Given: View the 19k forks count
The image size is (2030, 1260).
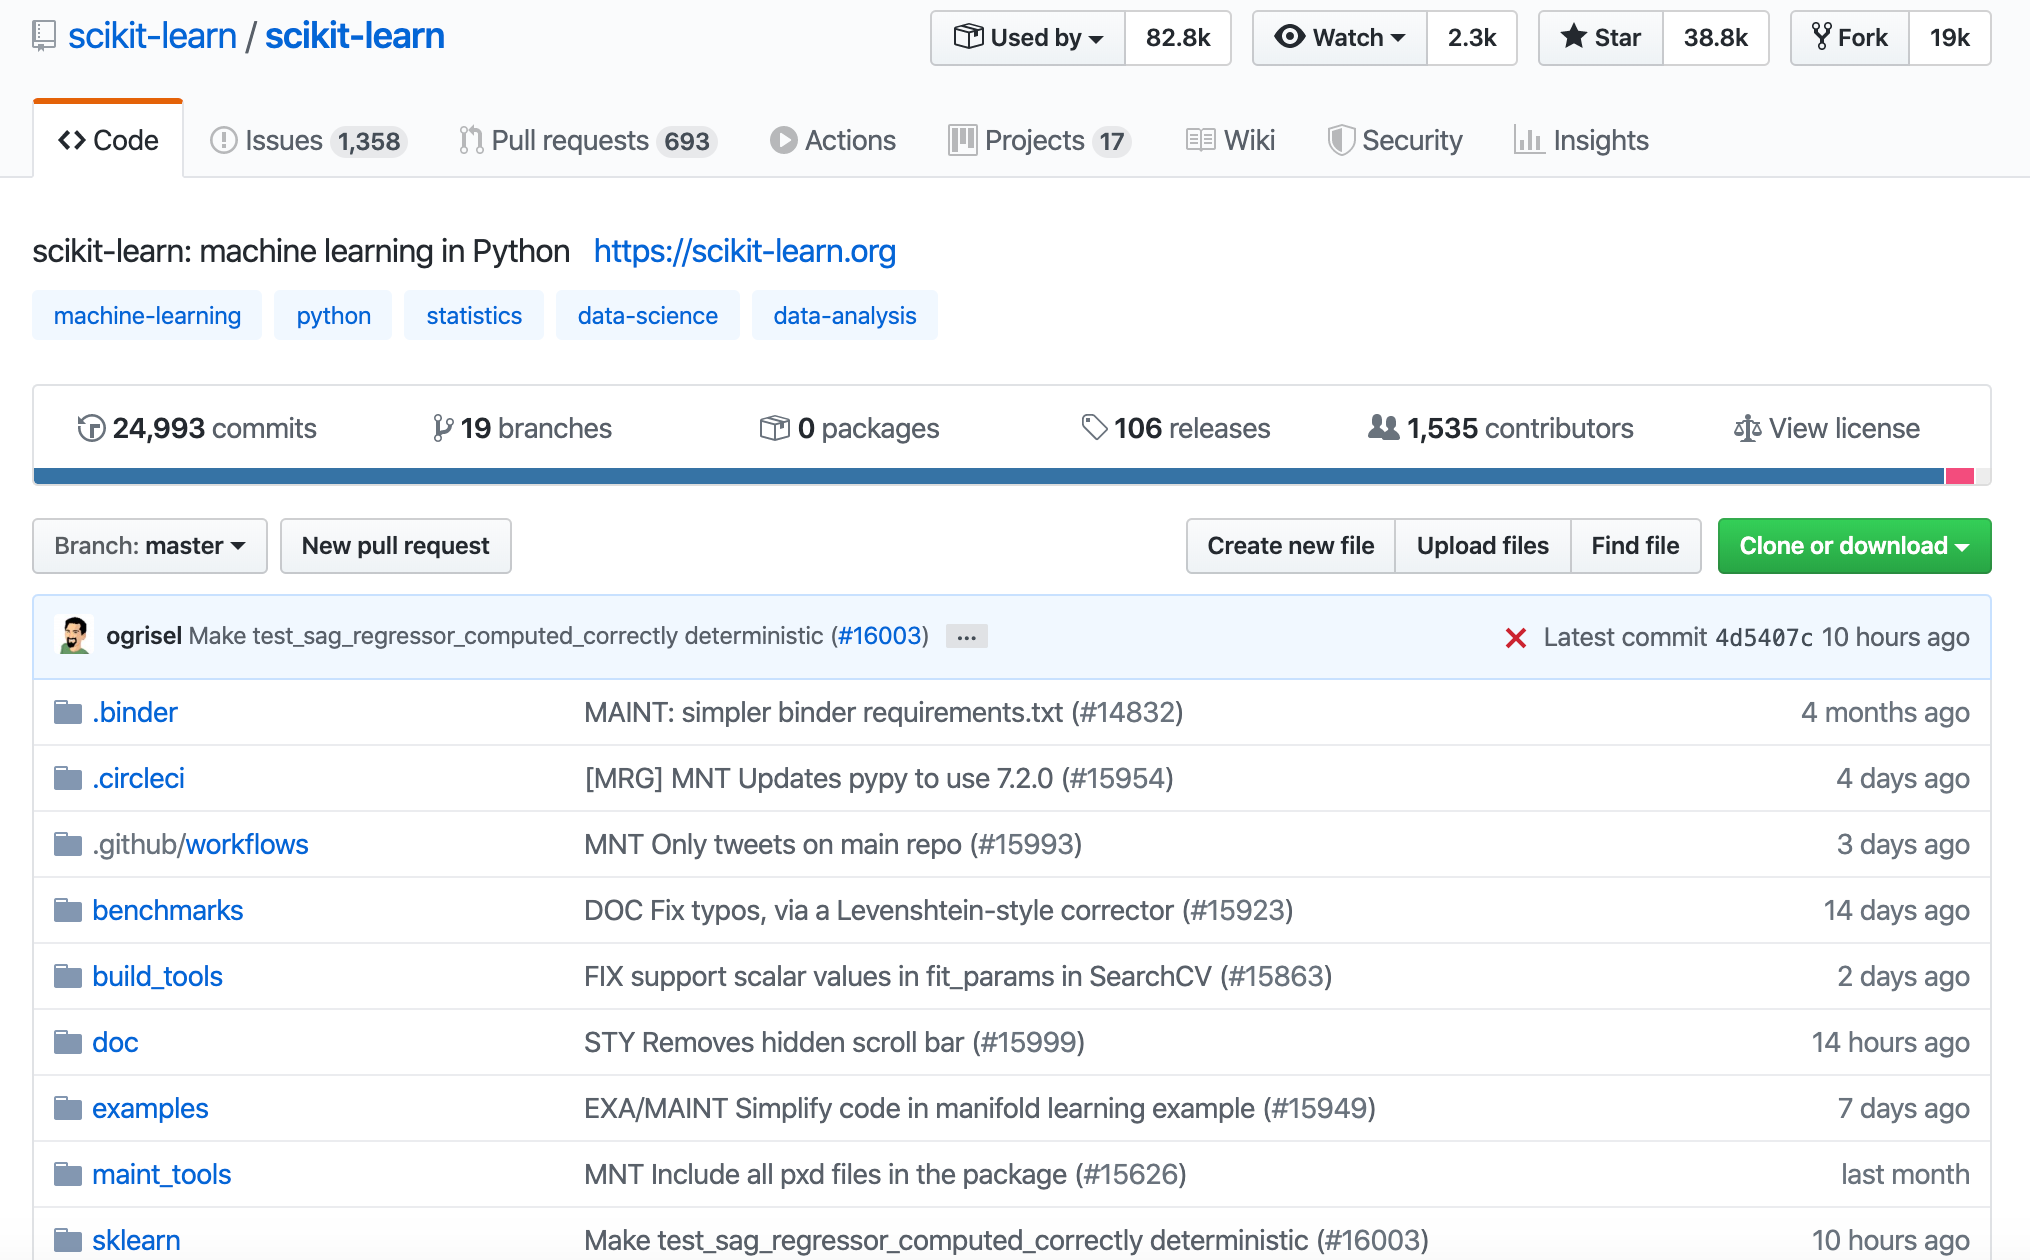Looking at the screenshot, I should click(x=1950, y=38).
